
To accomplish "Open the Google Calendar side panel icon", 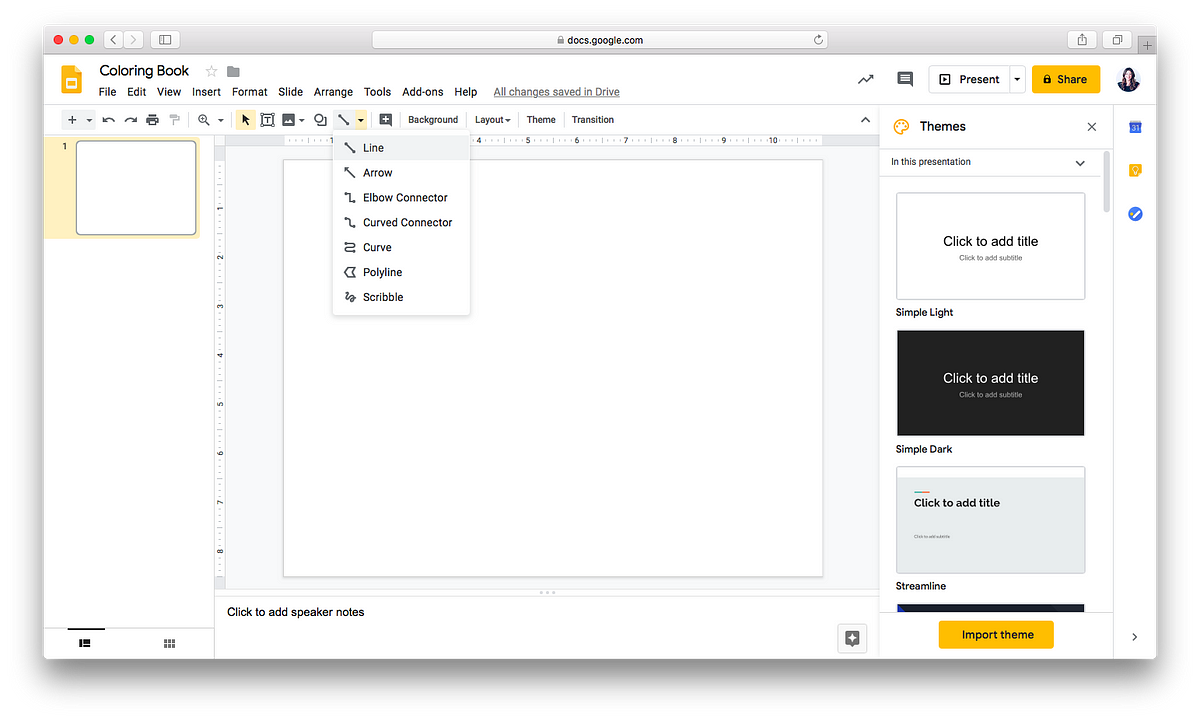I will (1135, 127).
